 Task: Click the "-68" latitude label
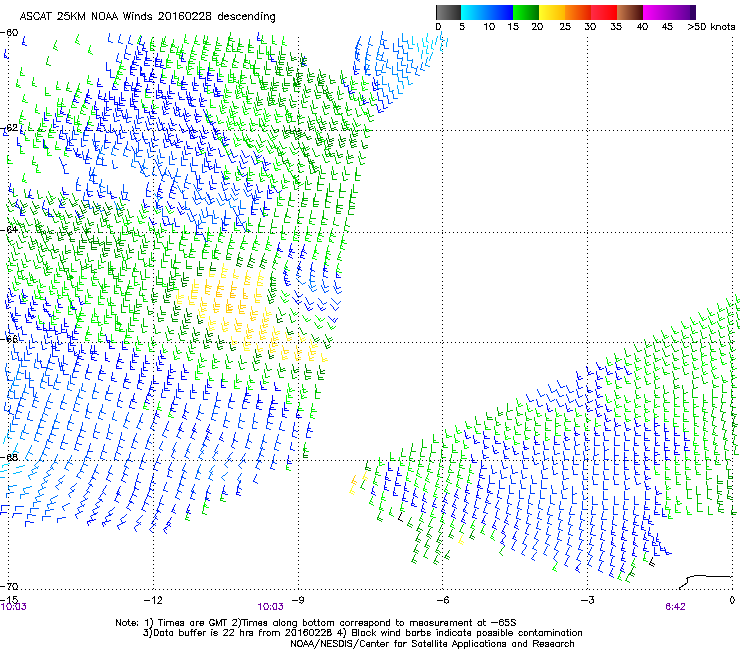9,457
